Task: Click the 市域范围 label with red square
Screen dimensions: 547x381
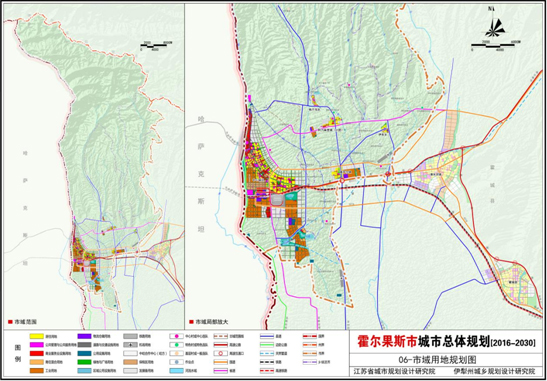Action: (x=22, y=321)
